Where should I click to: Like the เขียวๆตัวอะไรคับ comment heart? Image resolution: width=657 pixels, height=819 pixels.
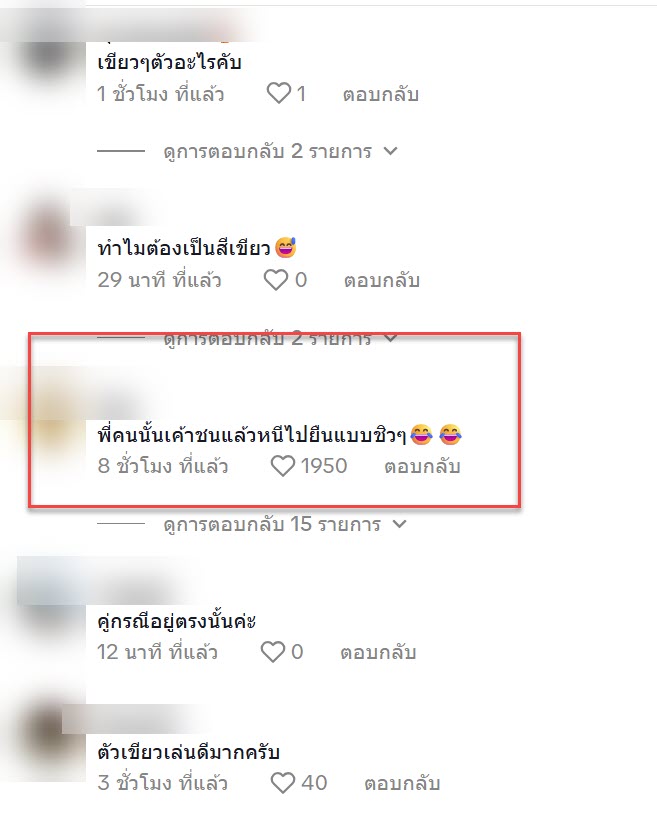coord(278,94)
